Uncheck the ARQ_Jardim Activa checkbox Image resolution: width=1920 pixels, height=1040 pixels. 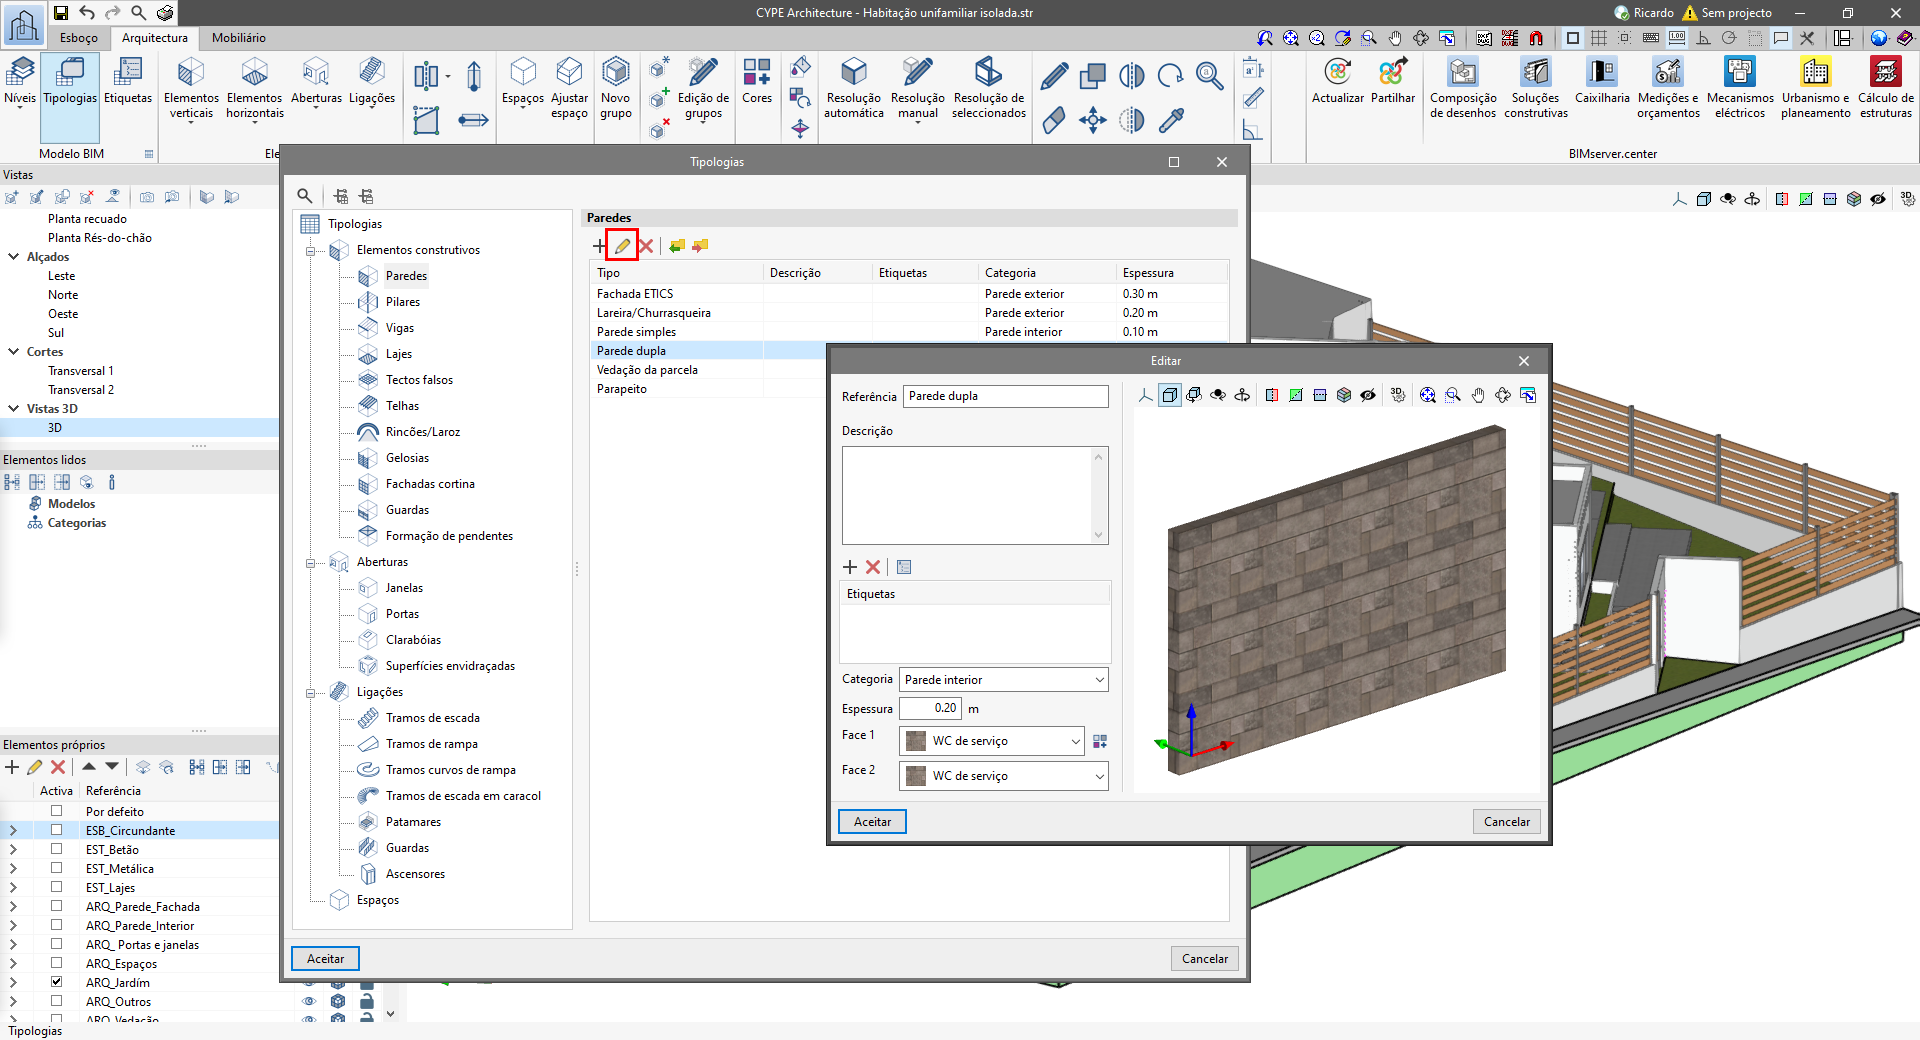pyautogui.click(x=57, y=982)
